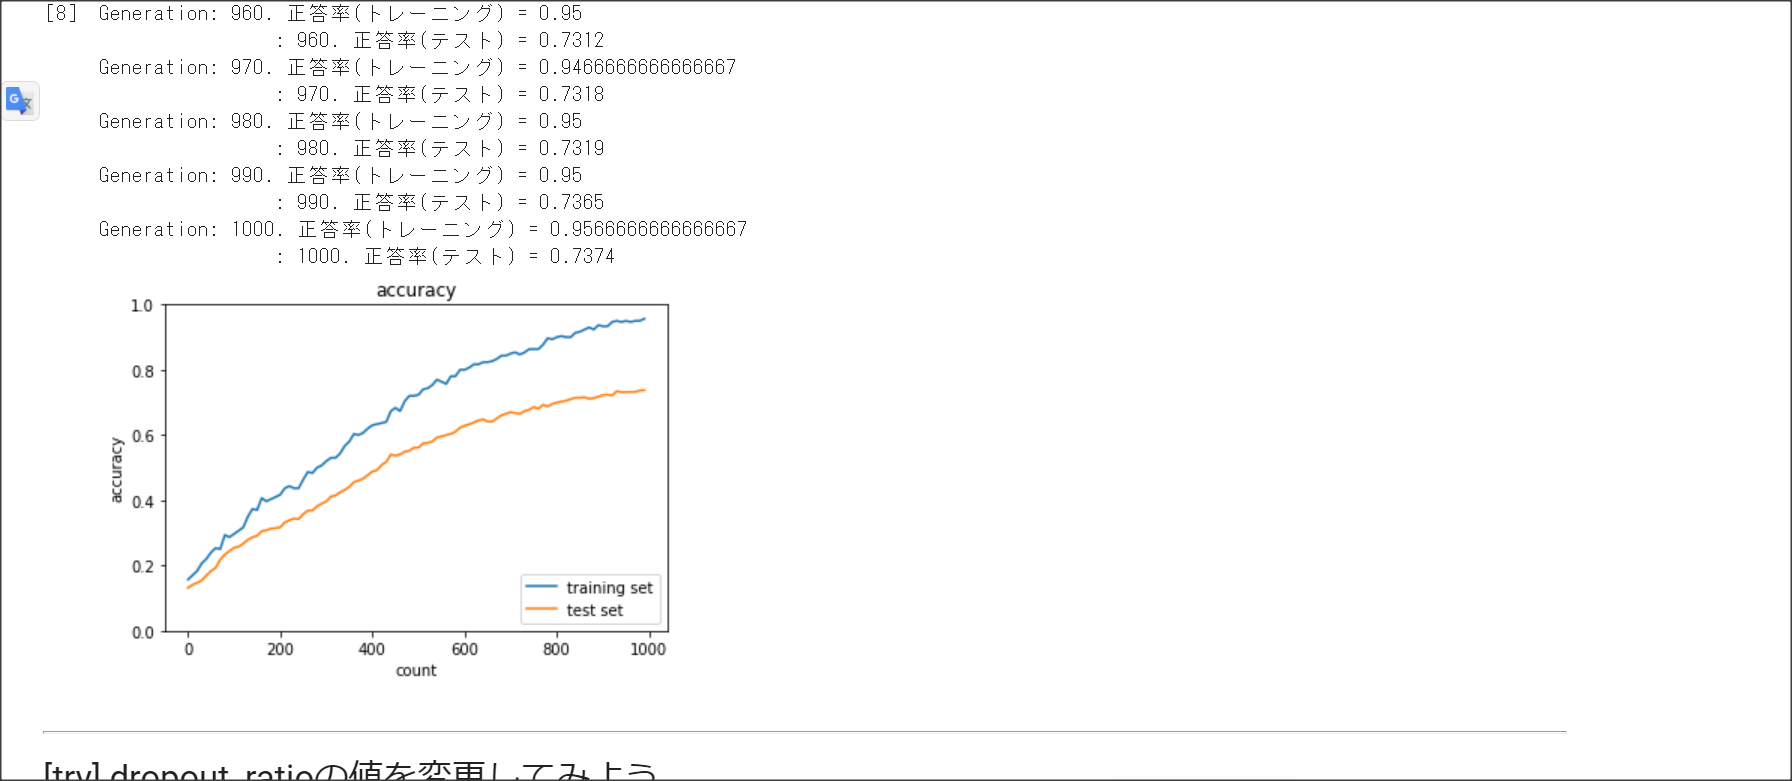1792x781 pixels.
Task: Select the 1000 test accuracy 0.7374 line
Action: (446, 256)
